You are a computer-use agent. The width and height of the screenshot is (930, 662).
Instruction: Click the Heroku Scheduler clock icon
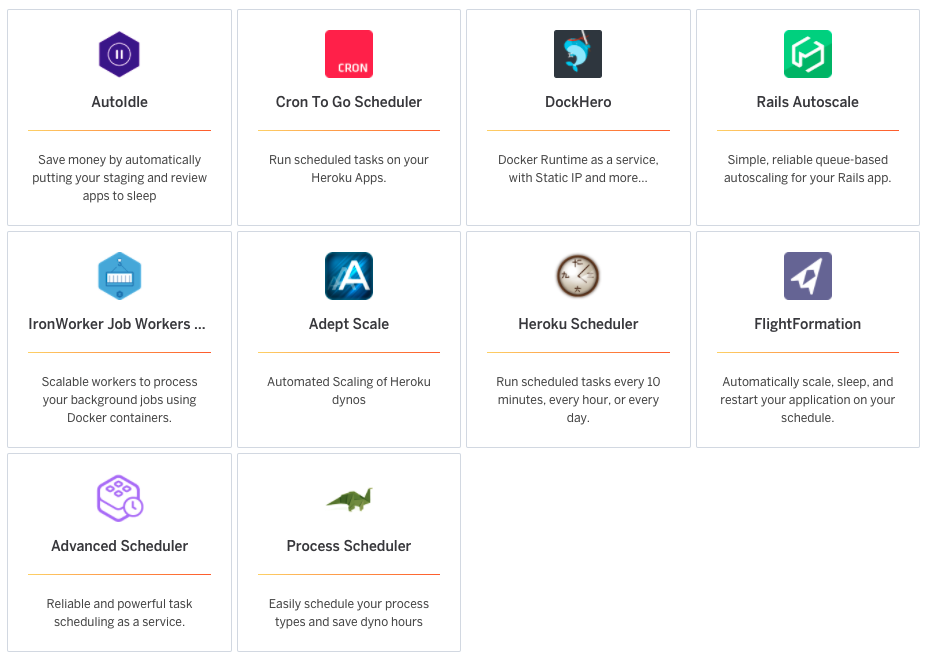pyautogui.click(x=578, y=276)
